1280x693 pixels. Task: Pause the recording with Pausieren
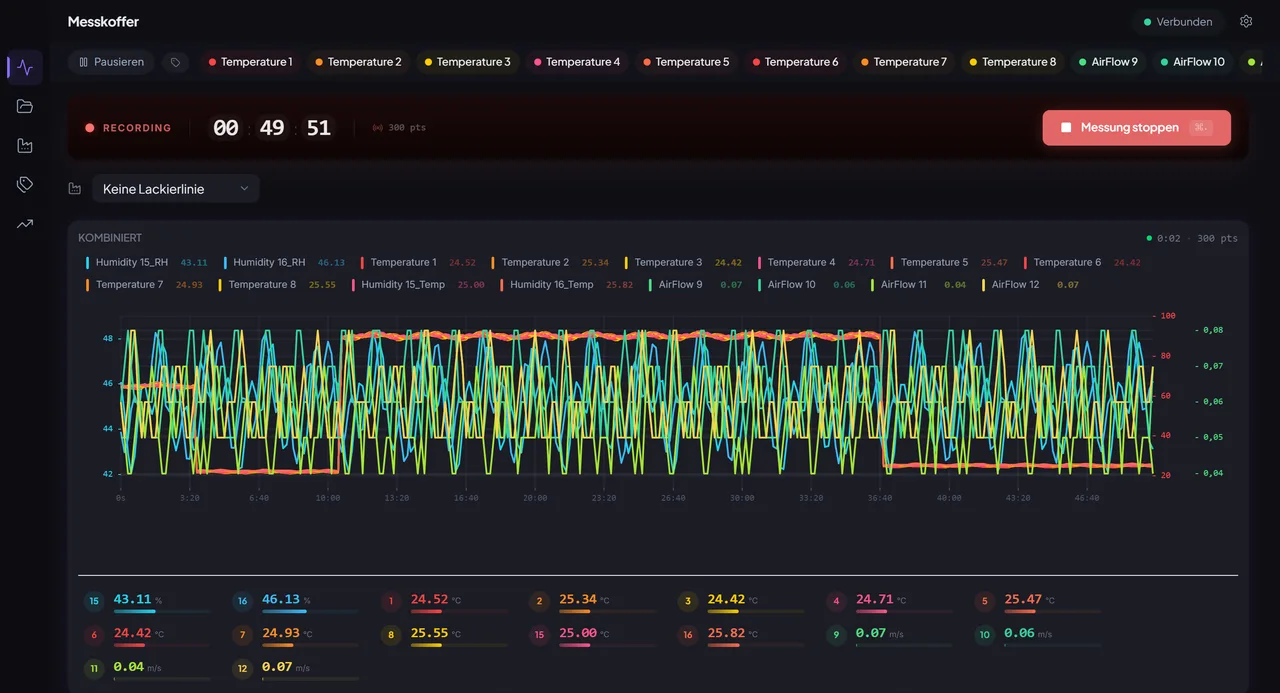pyautogui.click(x=111, y=62)
